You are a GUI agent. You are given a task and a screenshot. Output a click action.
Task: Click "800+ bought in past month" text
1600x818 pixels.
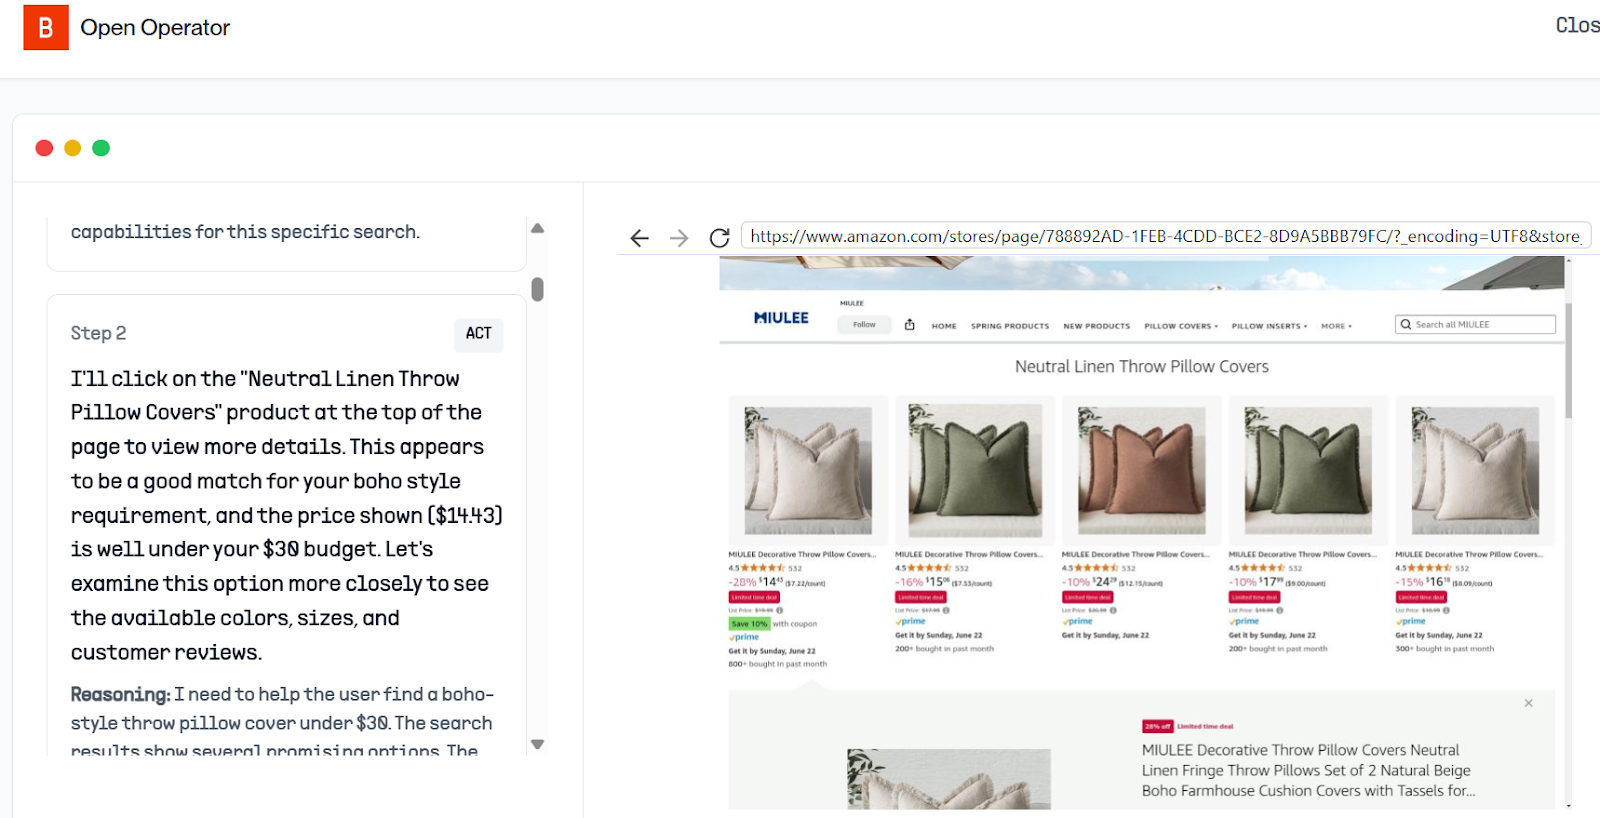click(x=778, y=664)
